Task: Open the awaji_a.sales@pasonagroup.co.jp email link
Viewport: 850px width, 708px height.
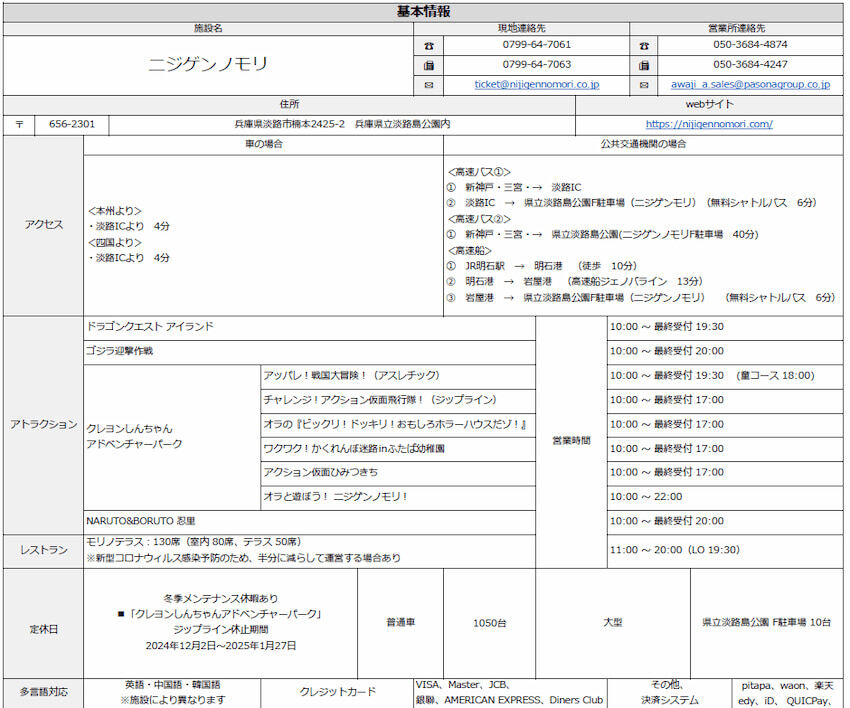Action: (x=750, y=85)
